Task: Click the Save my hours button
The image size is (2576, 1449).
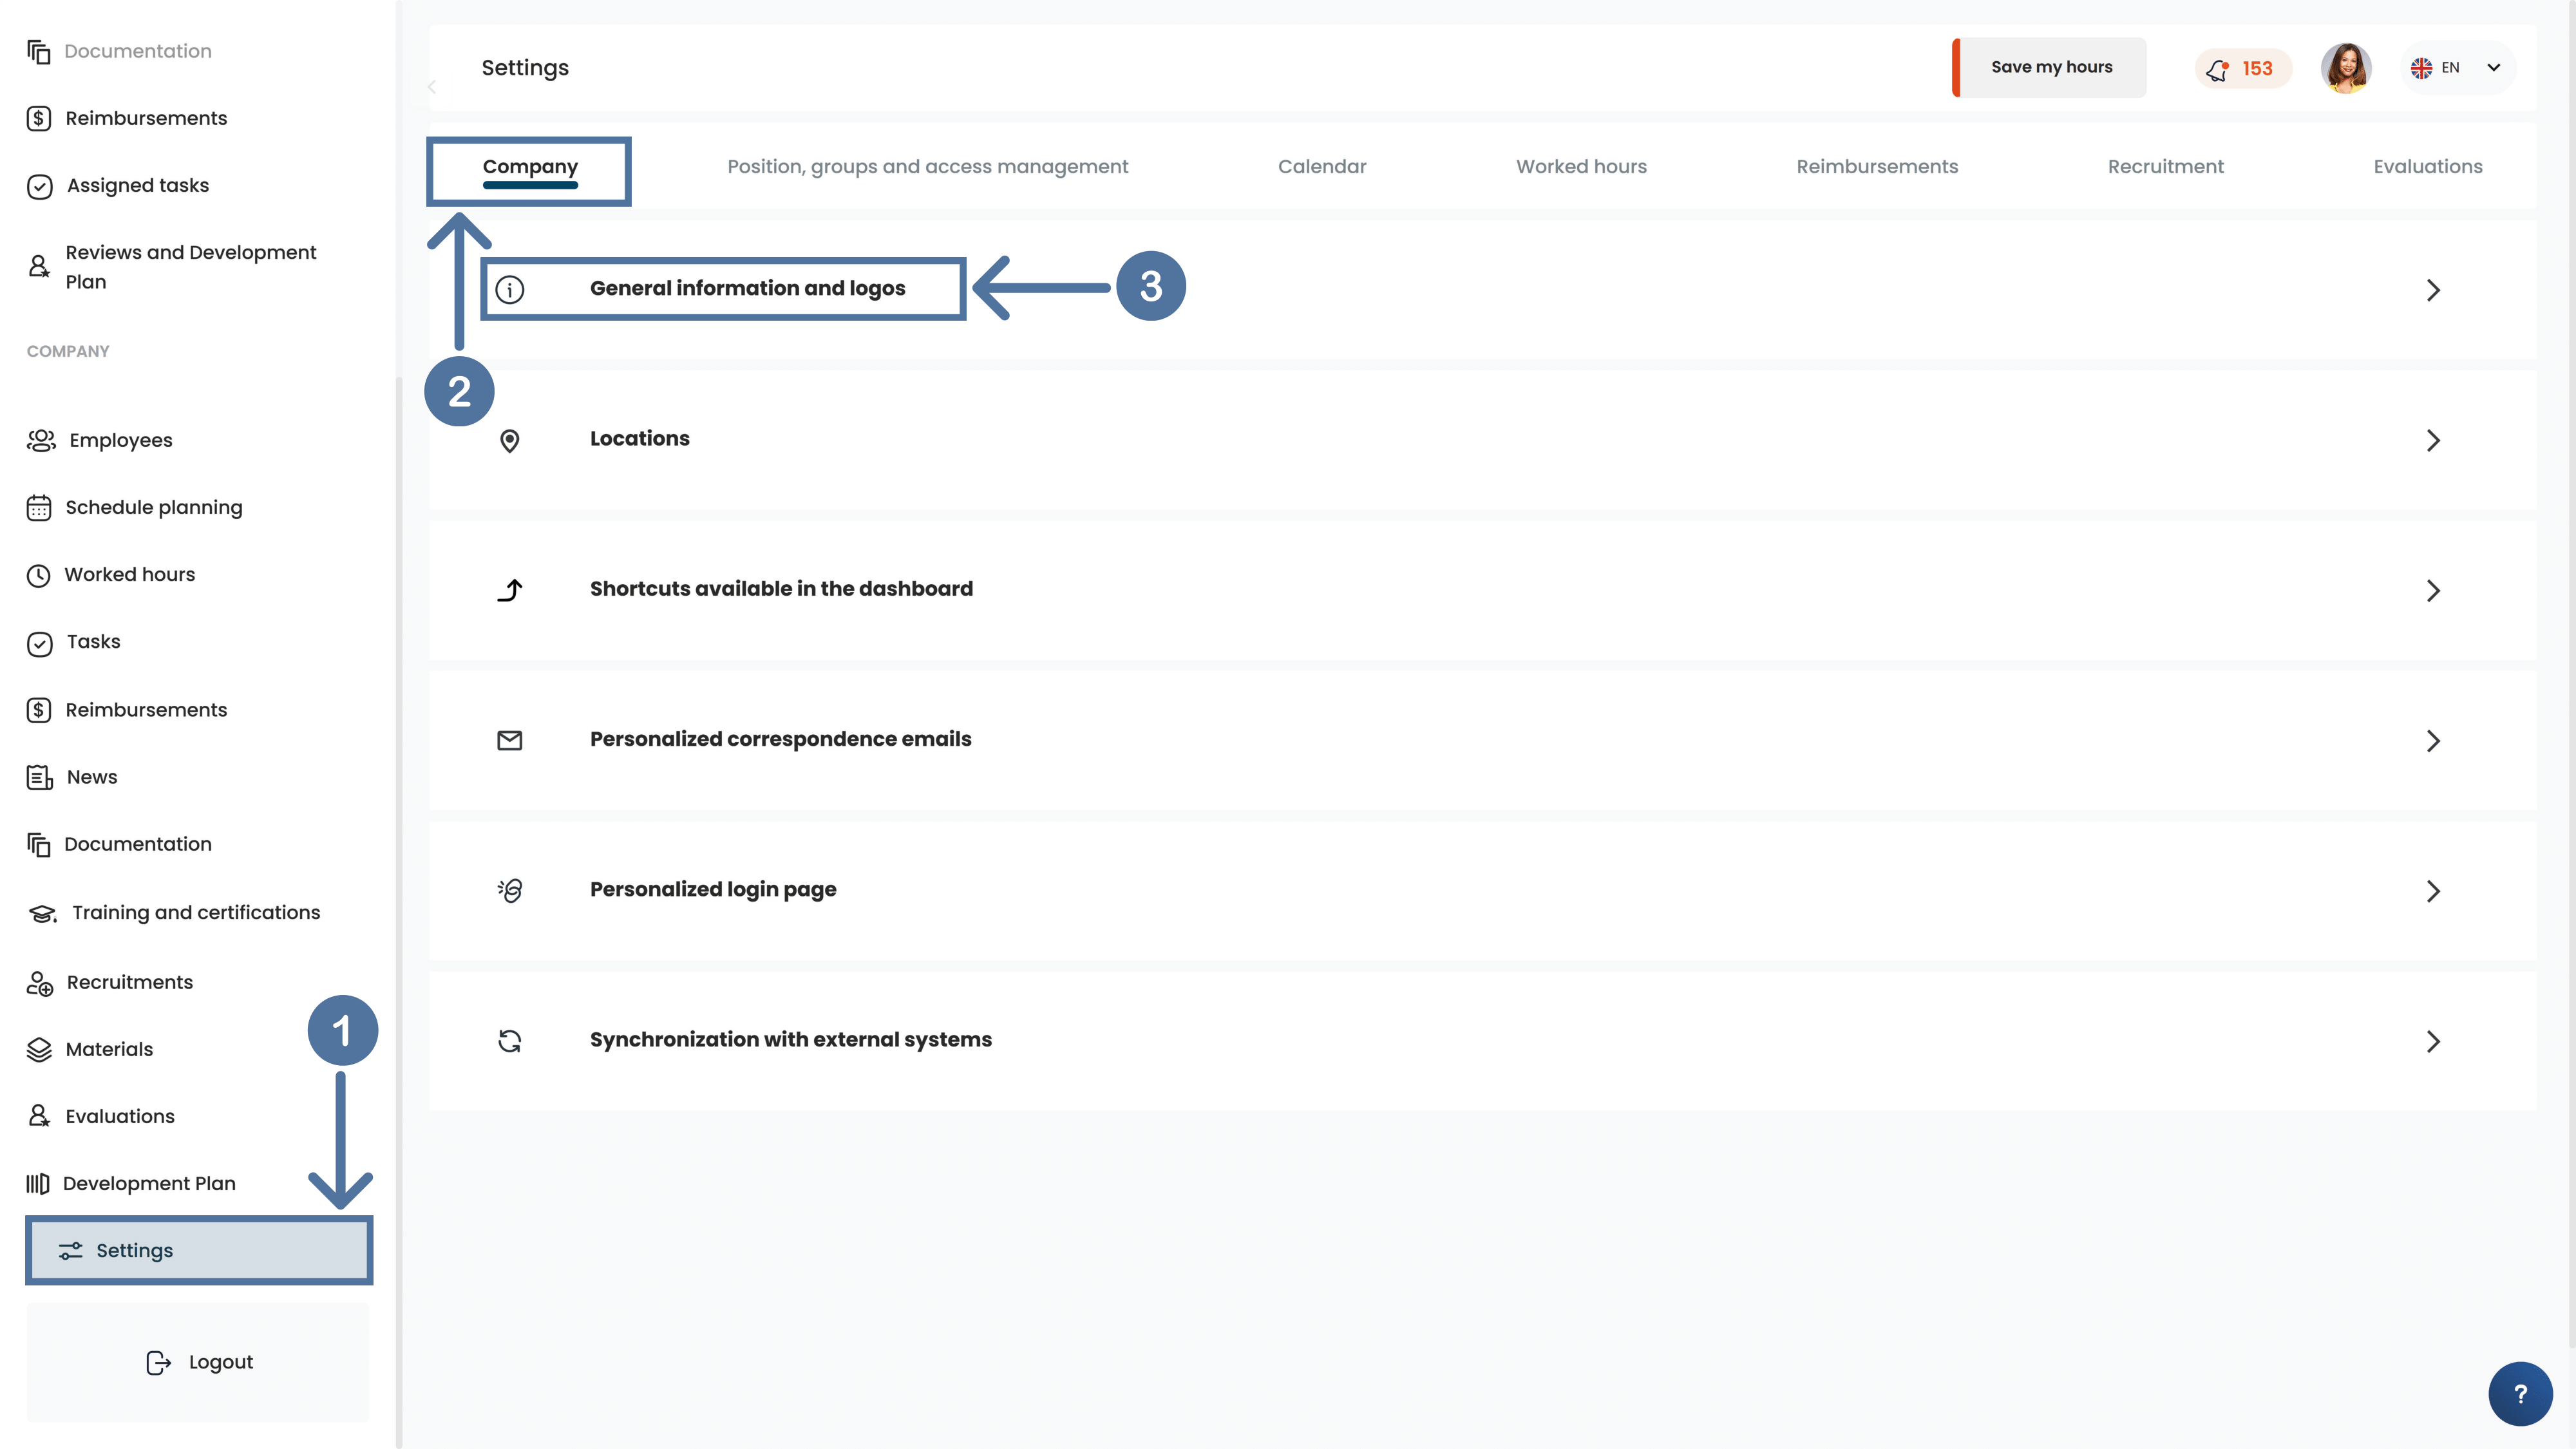Action: click(2049, 68)
